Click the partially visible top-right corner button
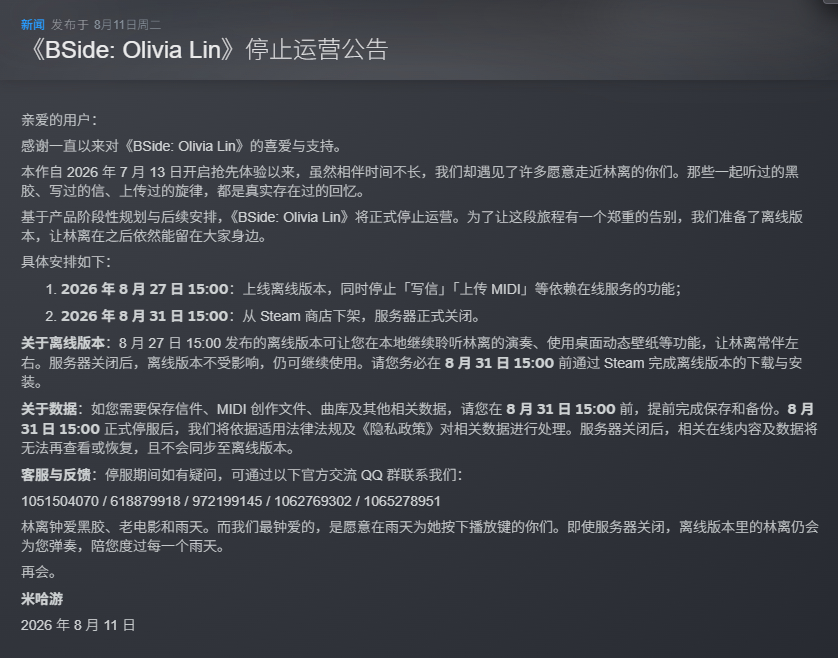This screenshot has width=838, height=658. point(831,2)
